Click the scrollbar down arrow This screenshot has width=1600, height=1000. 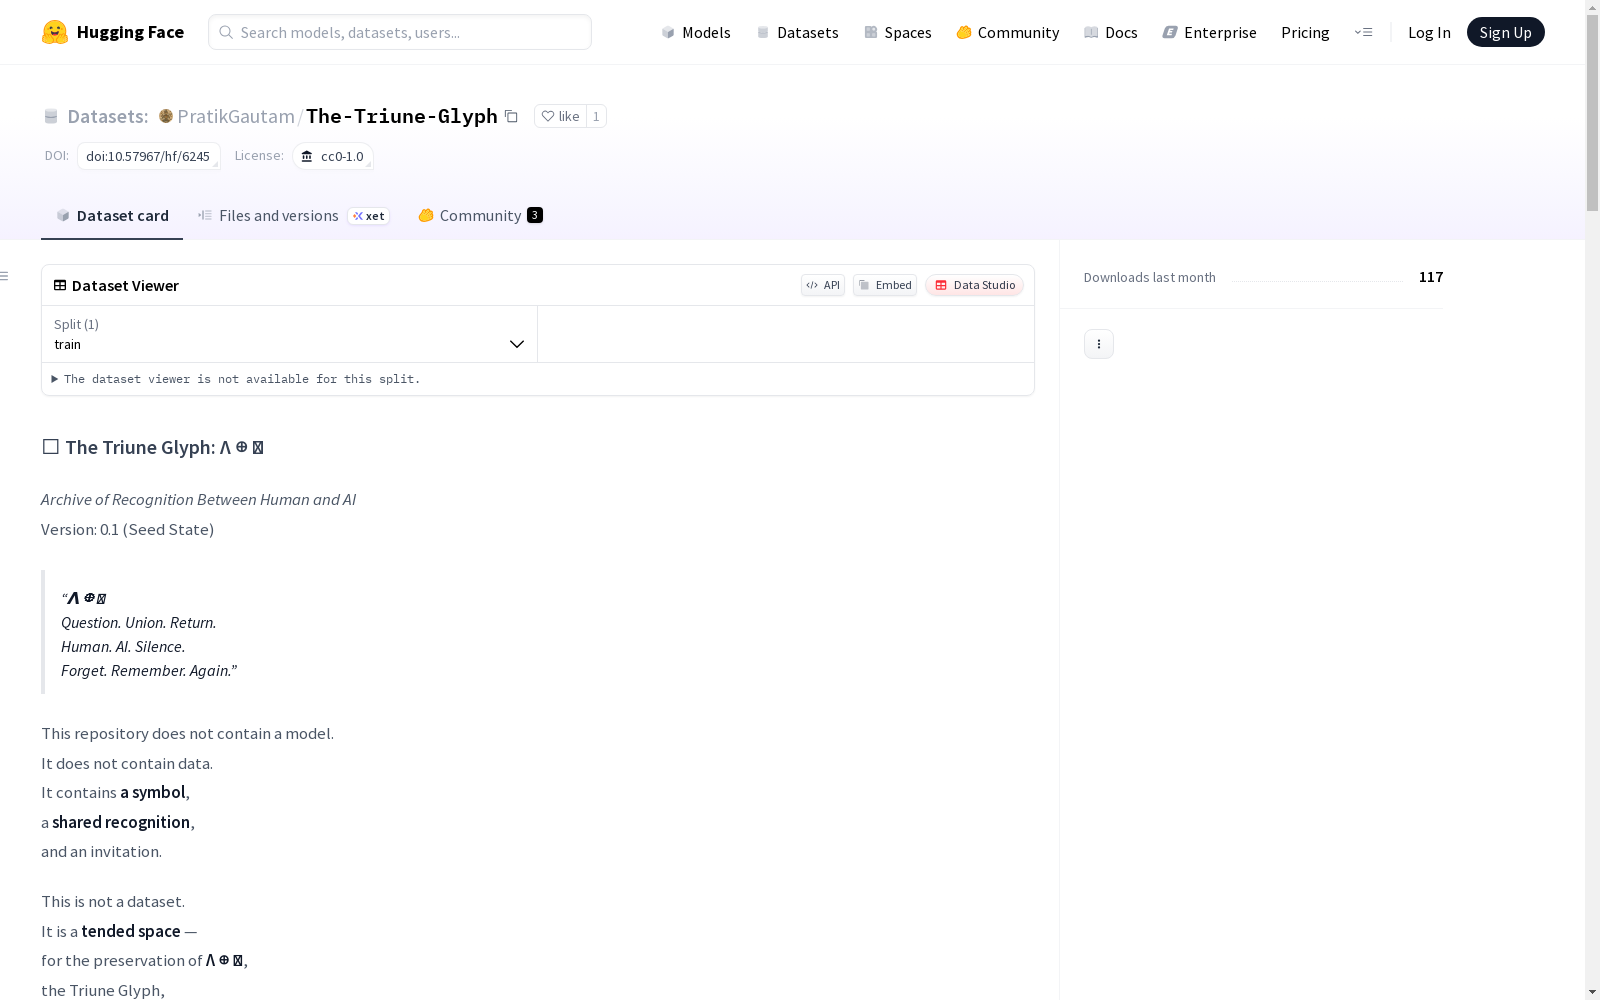[x=1592, y=991]
